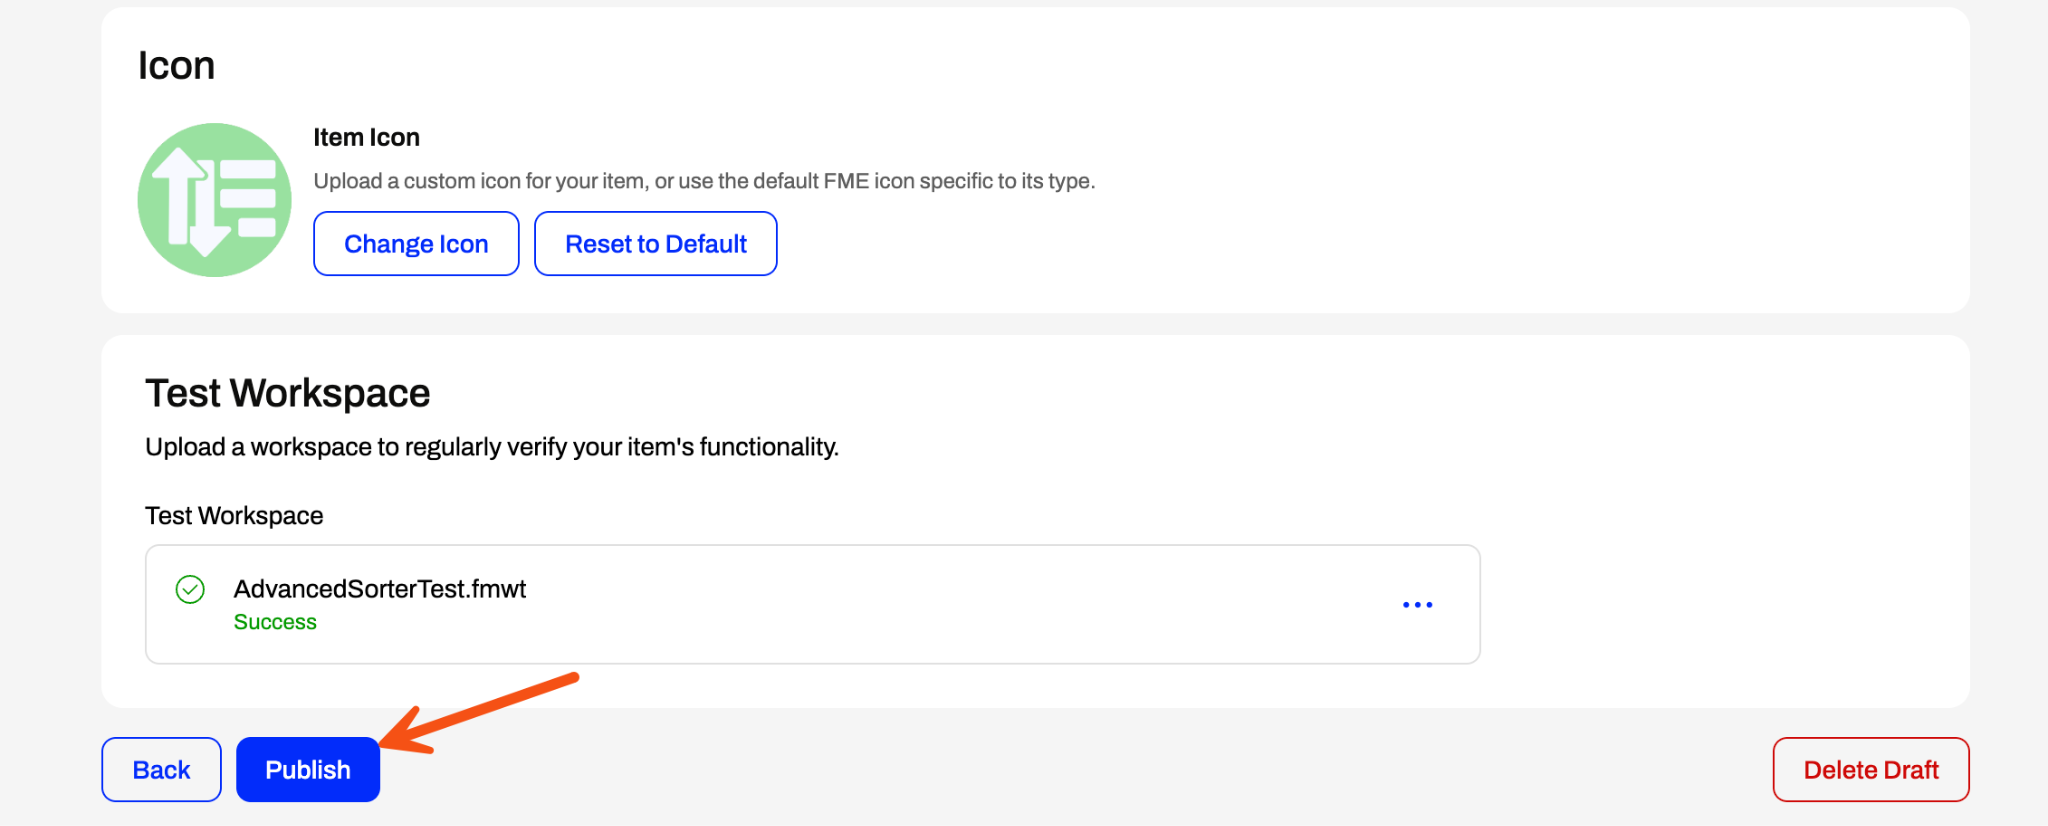The height and width of the screenshot is (826, 2048).
Task: Go back with the Back button
Action: tap(161, 769)
